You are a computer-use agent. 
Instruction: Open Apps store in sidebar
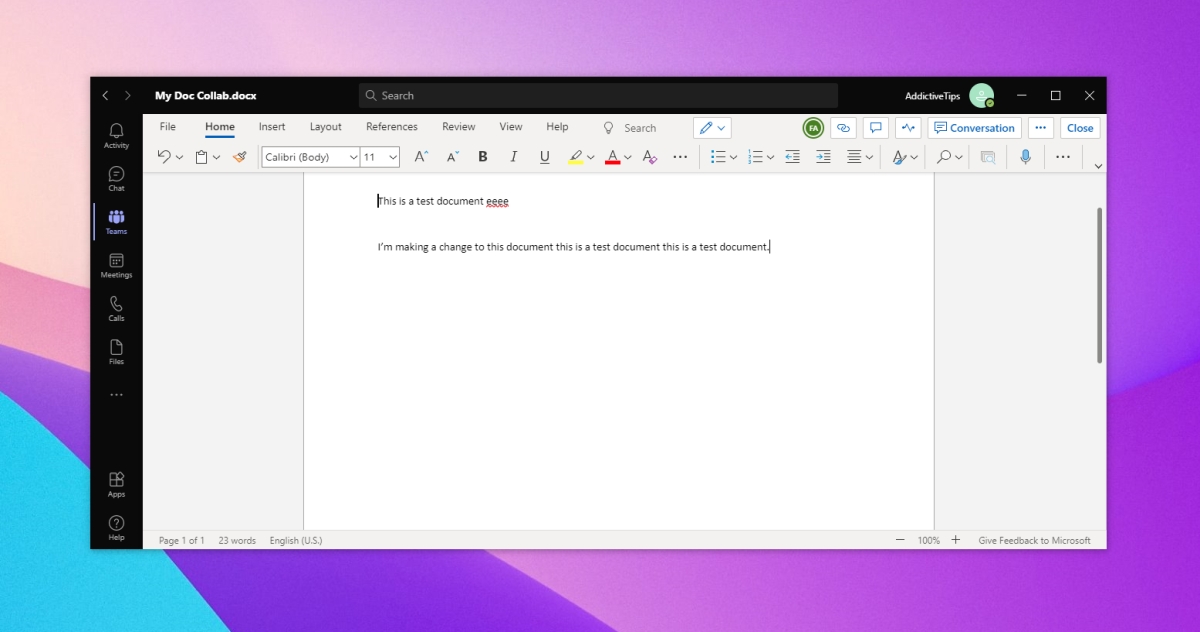116,484
